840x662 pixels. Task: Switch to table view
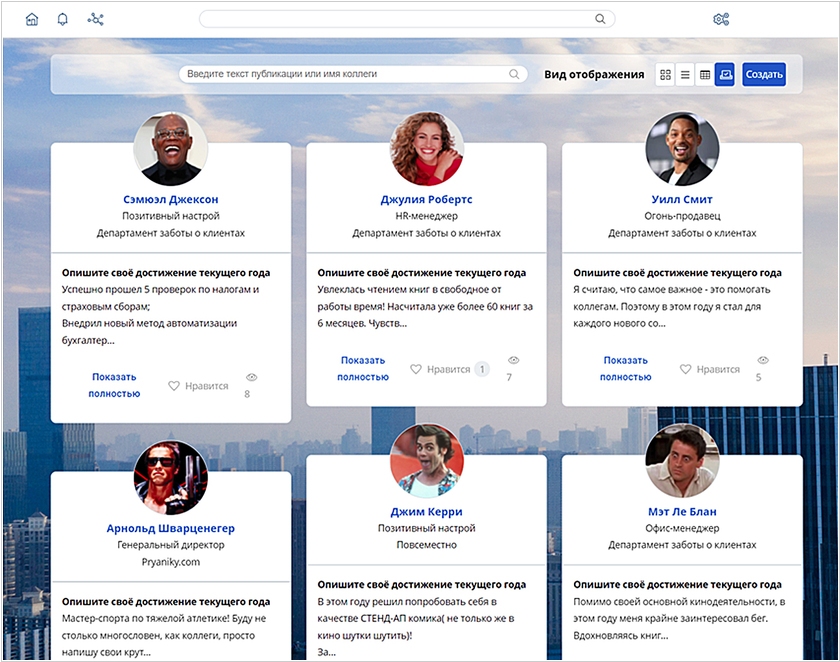point(705,74)
